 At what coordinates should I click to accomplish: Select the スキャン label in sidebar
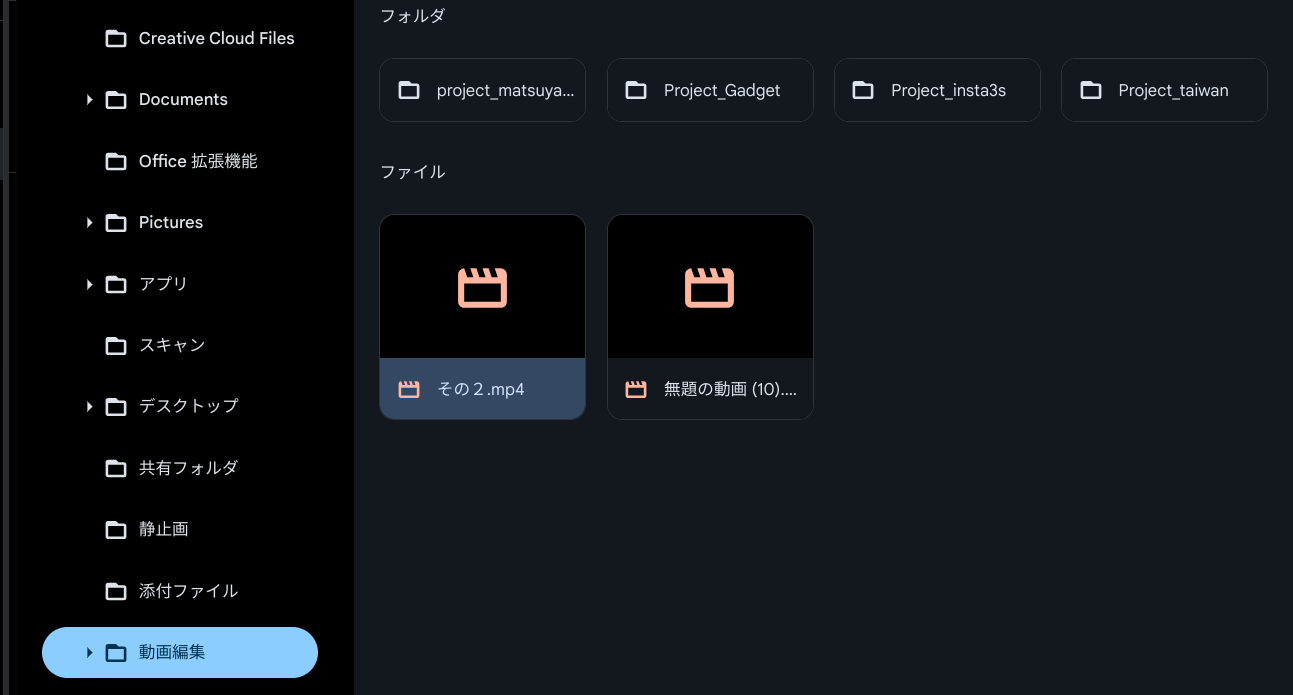pyautogui.click(x=172, y=346)
